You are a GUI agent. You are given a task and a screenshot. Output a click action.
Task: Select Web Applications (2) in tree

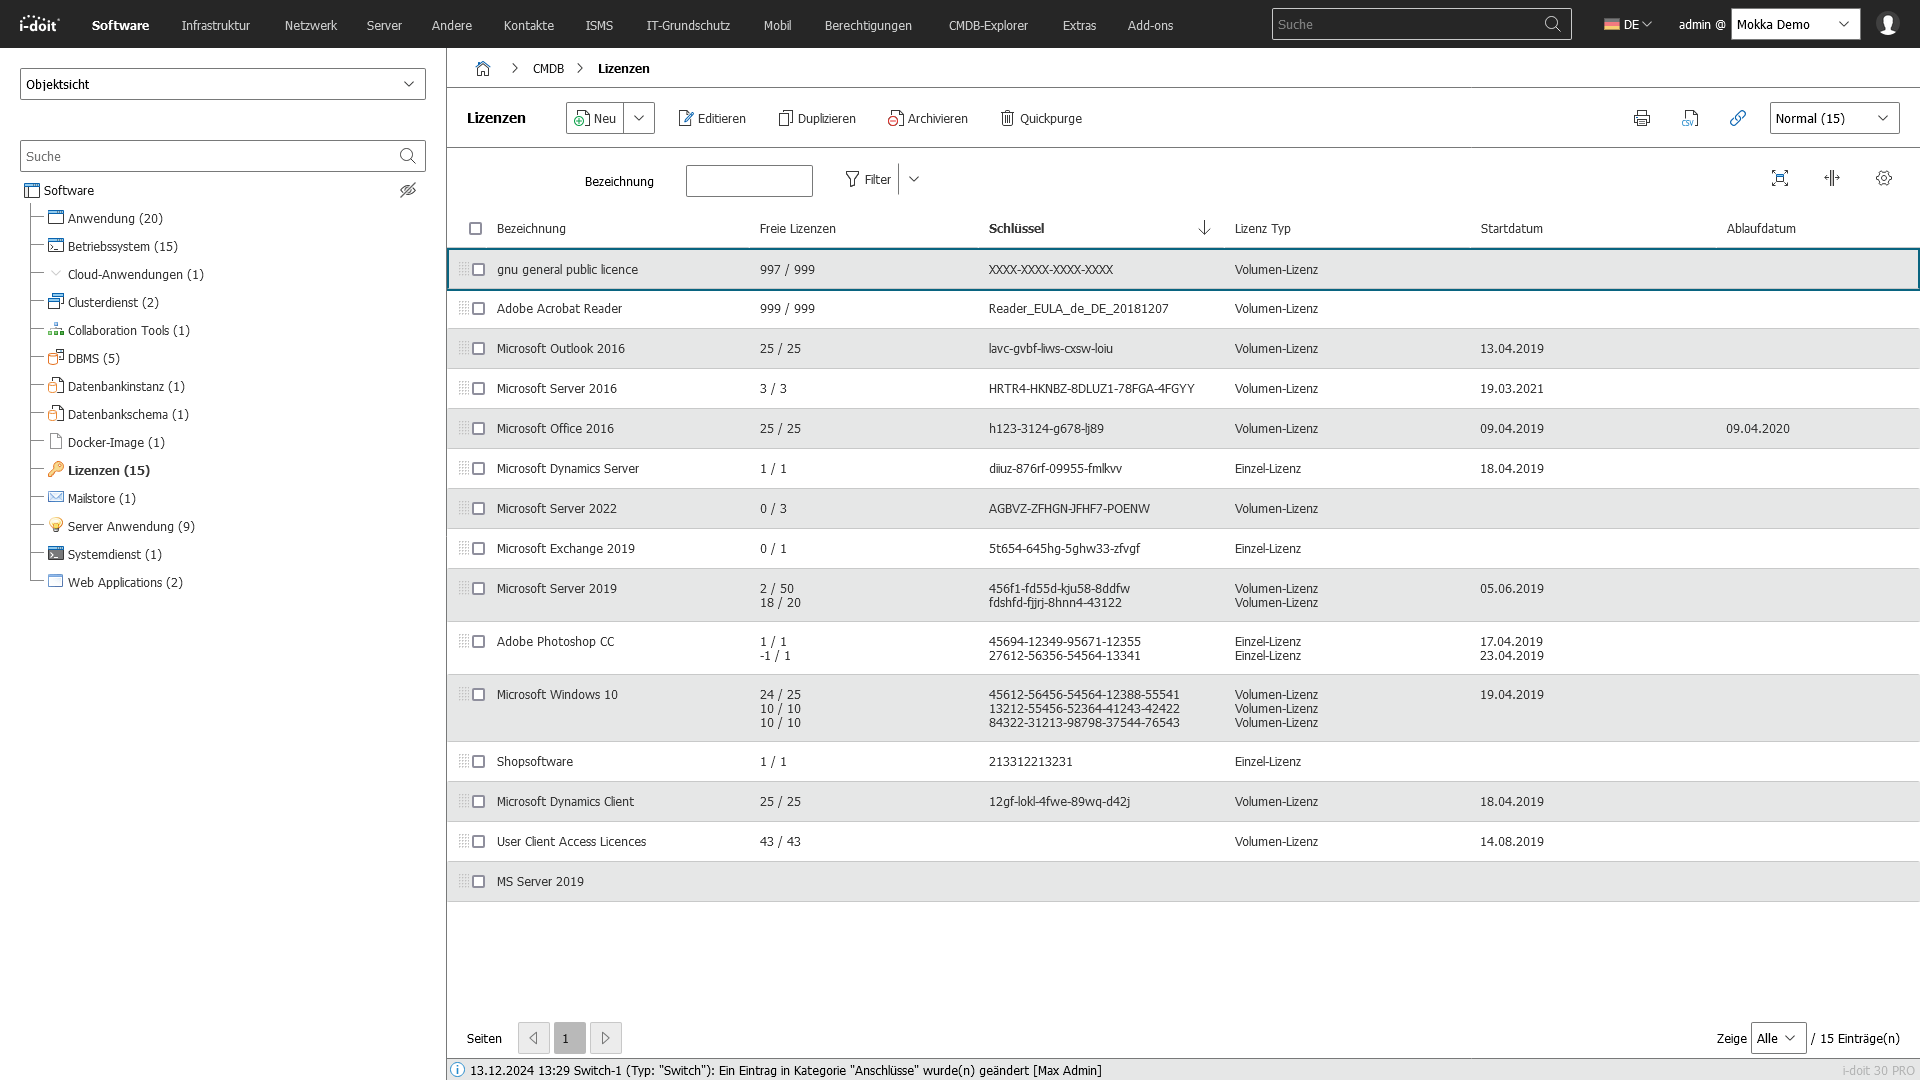[x=125, y=582]
